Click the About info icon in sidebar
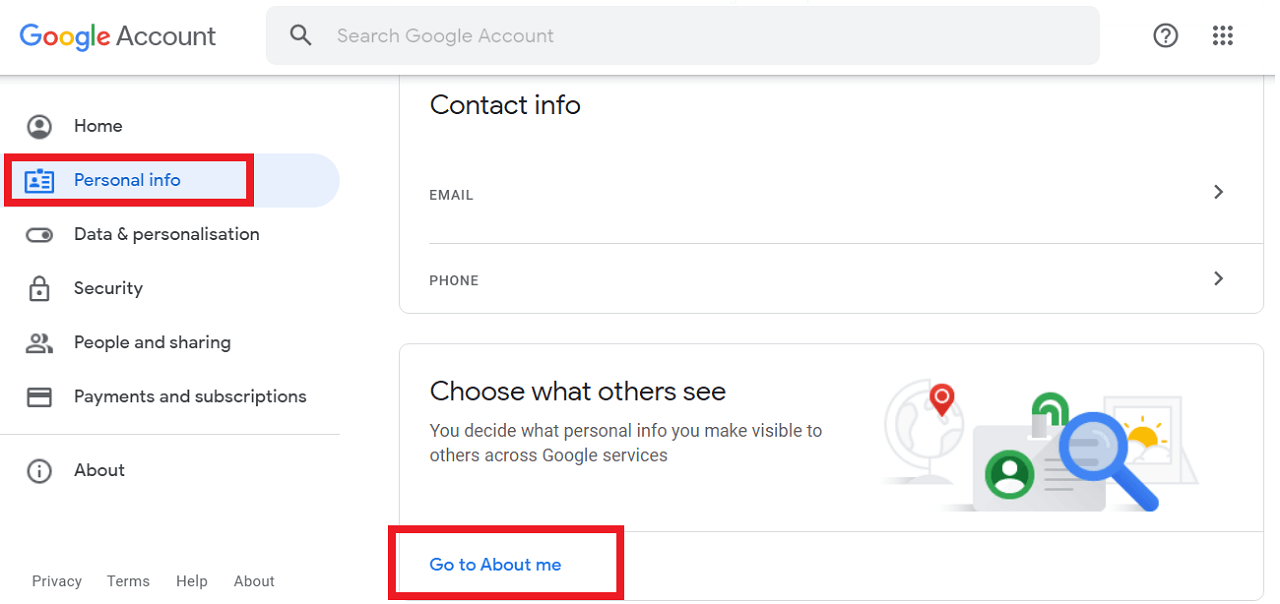The width and height of the screenshot is (1280, 604). click(39, 470)
